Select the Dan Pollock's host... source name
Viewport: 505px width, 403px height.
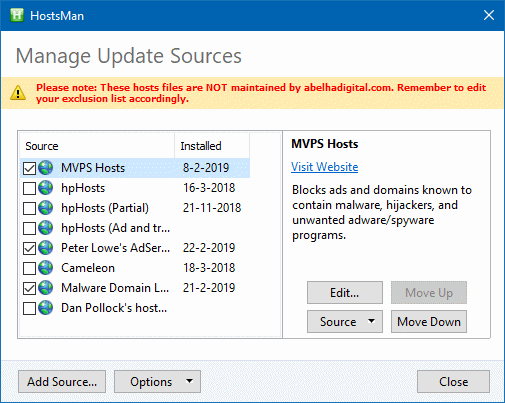[x=114, y=308]
